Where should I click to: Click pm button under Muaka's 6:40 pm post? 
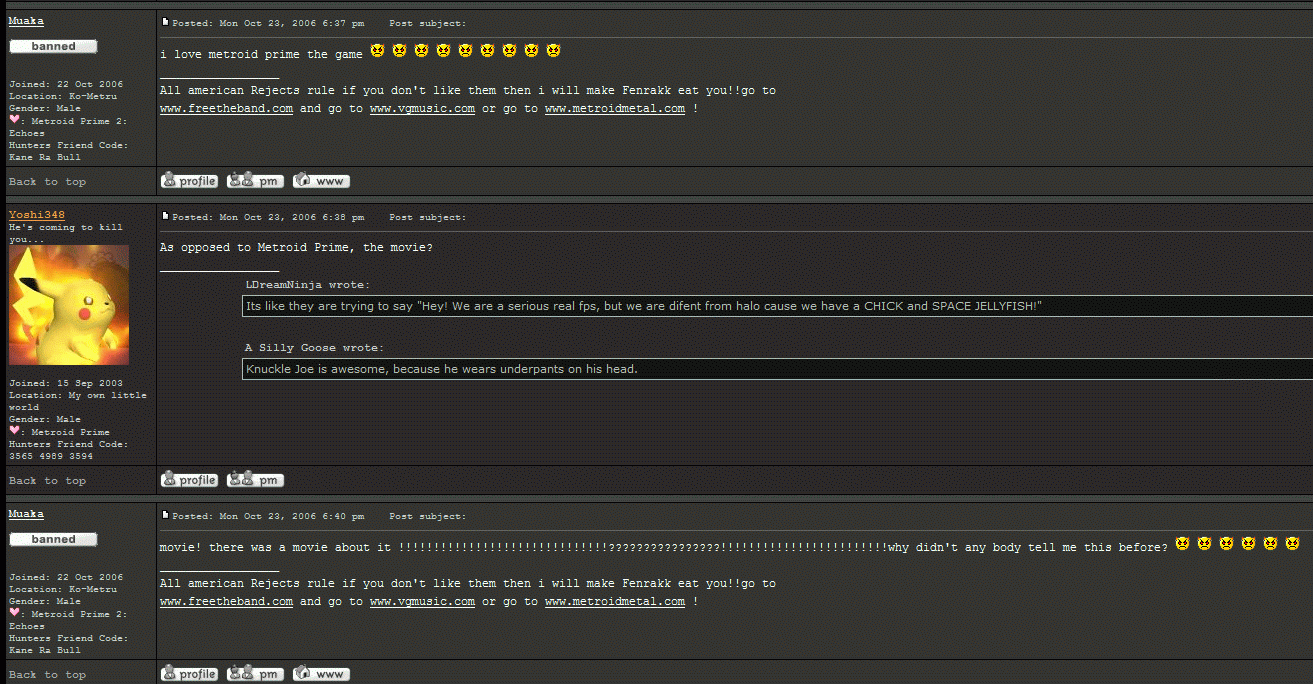pos(255,674)
